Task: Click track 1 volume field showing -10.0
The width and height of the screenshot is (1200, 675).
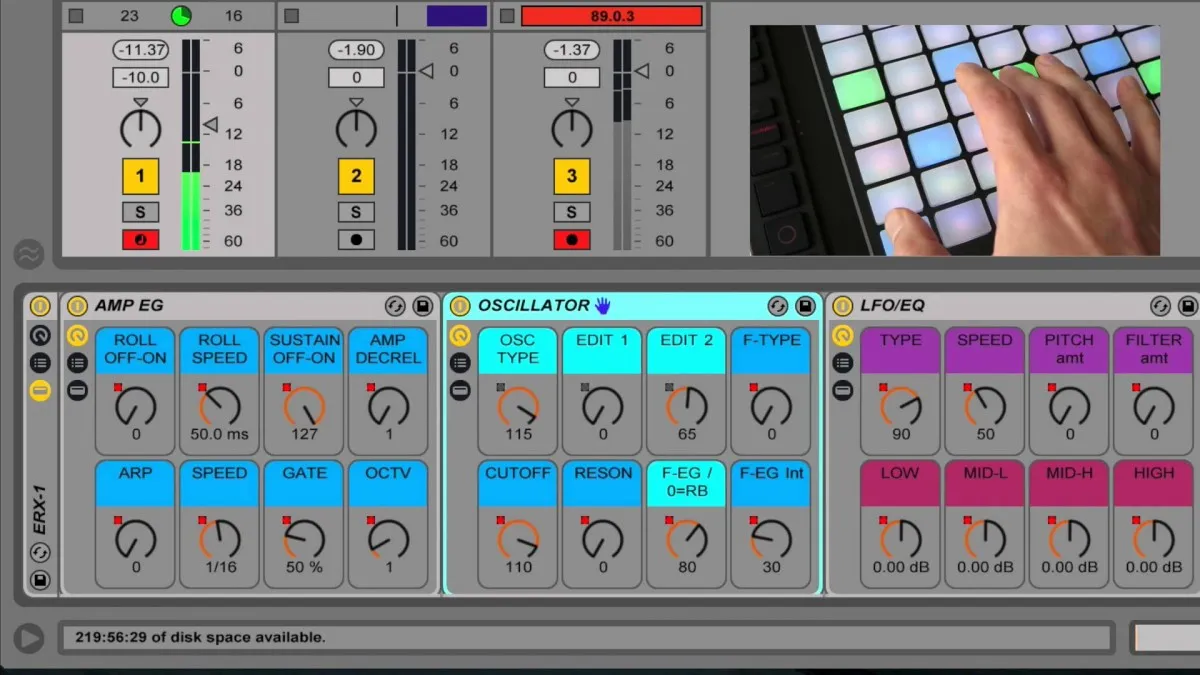Action: pos(141,77)
